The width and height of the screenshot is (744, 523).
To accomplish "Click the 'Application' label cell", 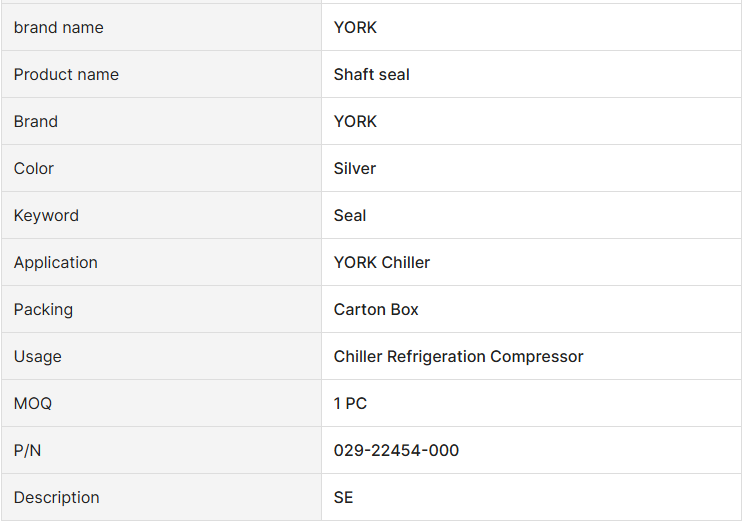I will click(x=56, y=263).
